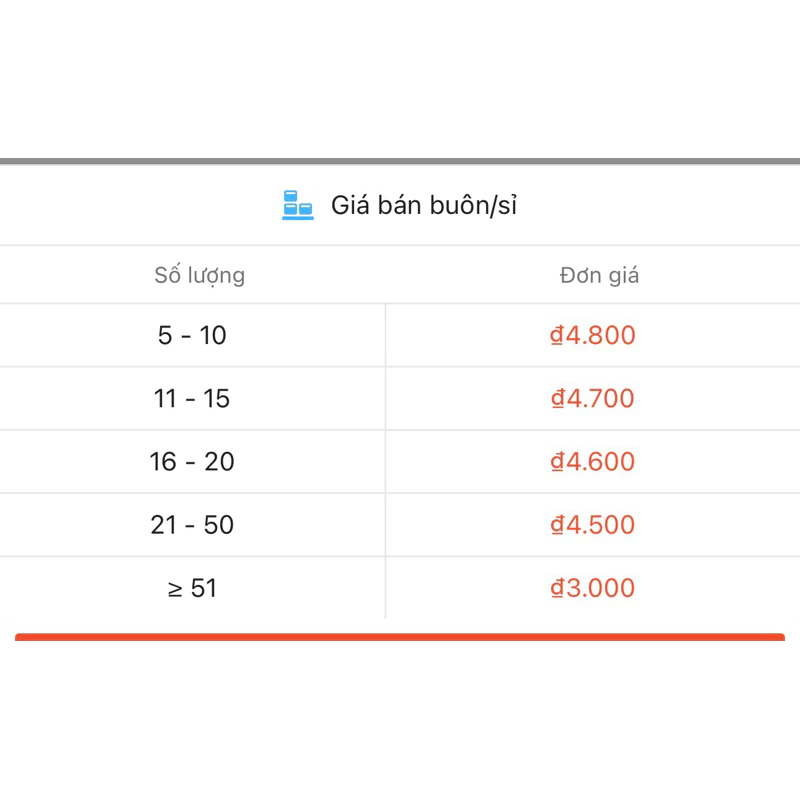The width and height of the screenshot is (800, 800).
Task: Click the blank area above the gray divider
Action: coord(400,80)
